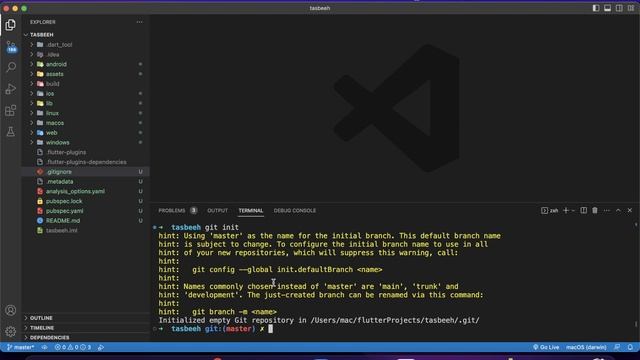The width and height of the screenshot is (640, 360).
Task: Open the Manage settings gear
Action: click(11, 331)
